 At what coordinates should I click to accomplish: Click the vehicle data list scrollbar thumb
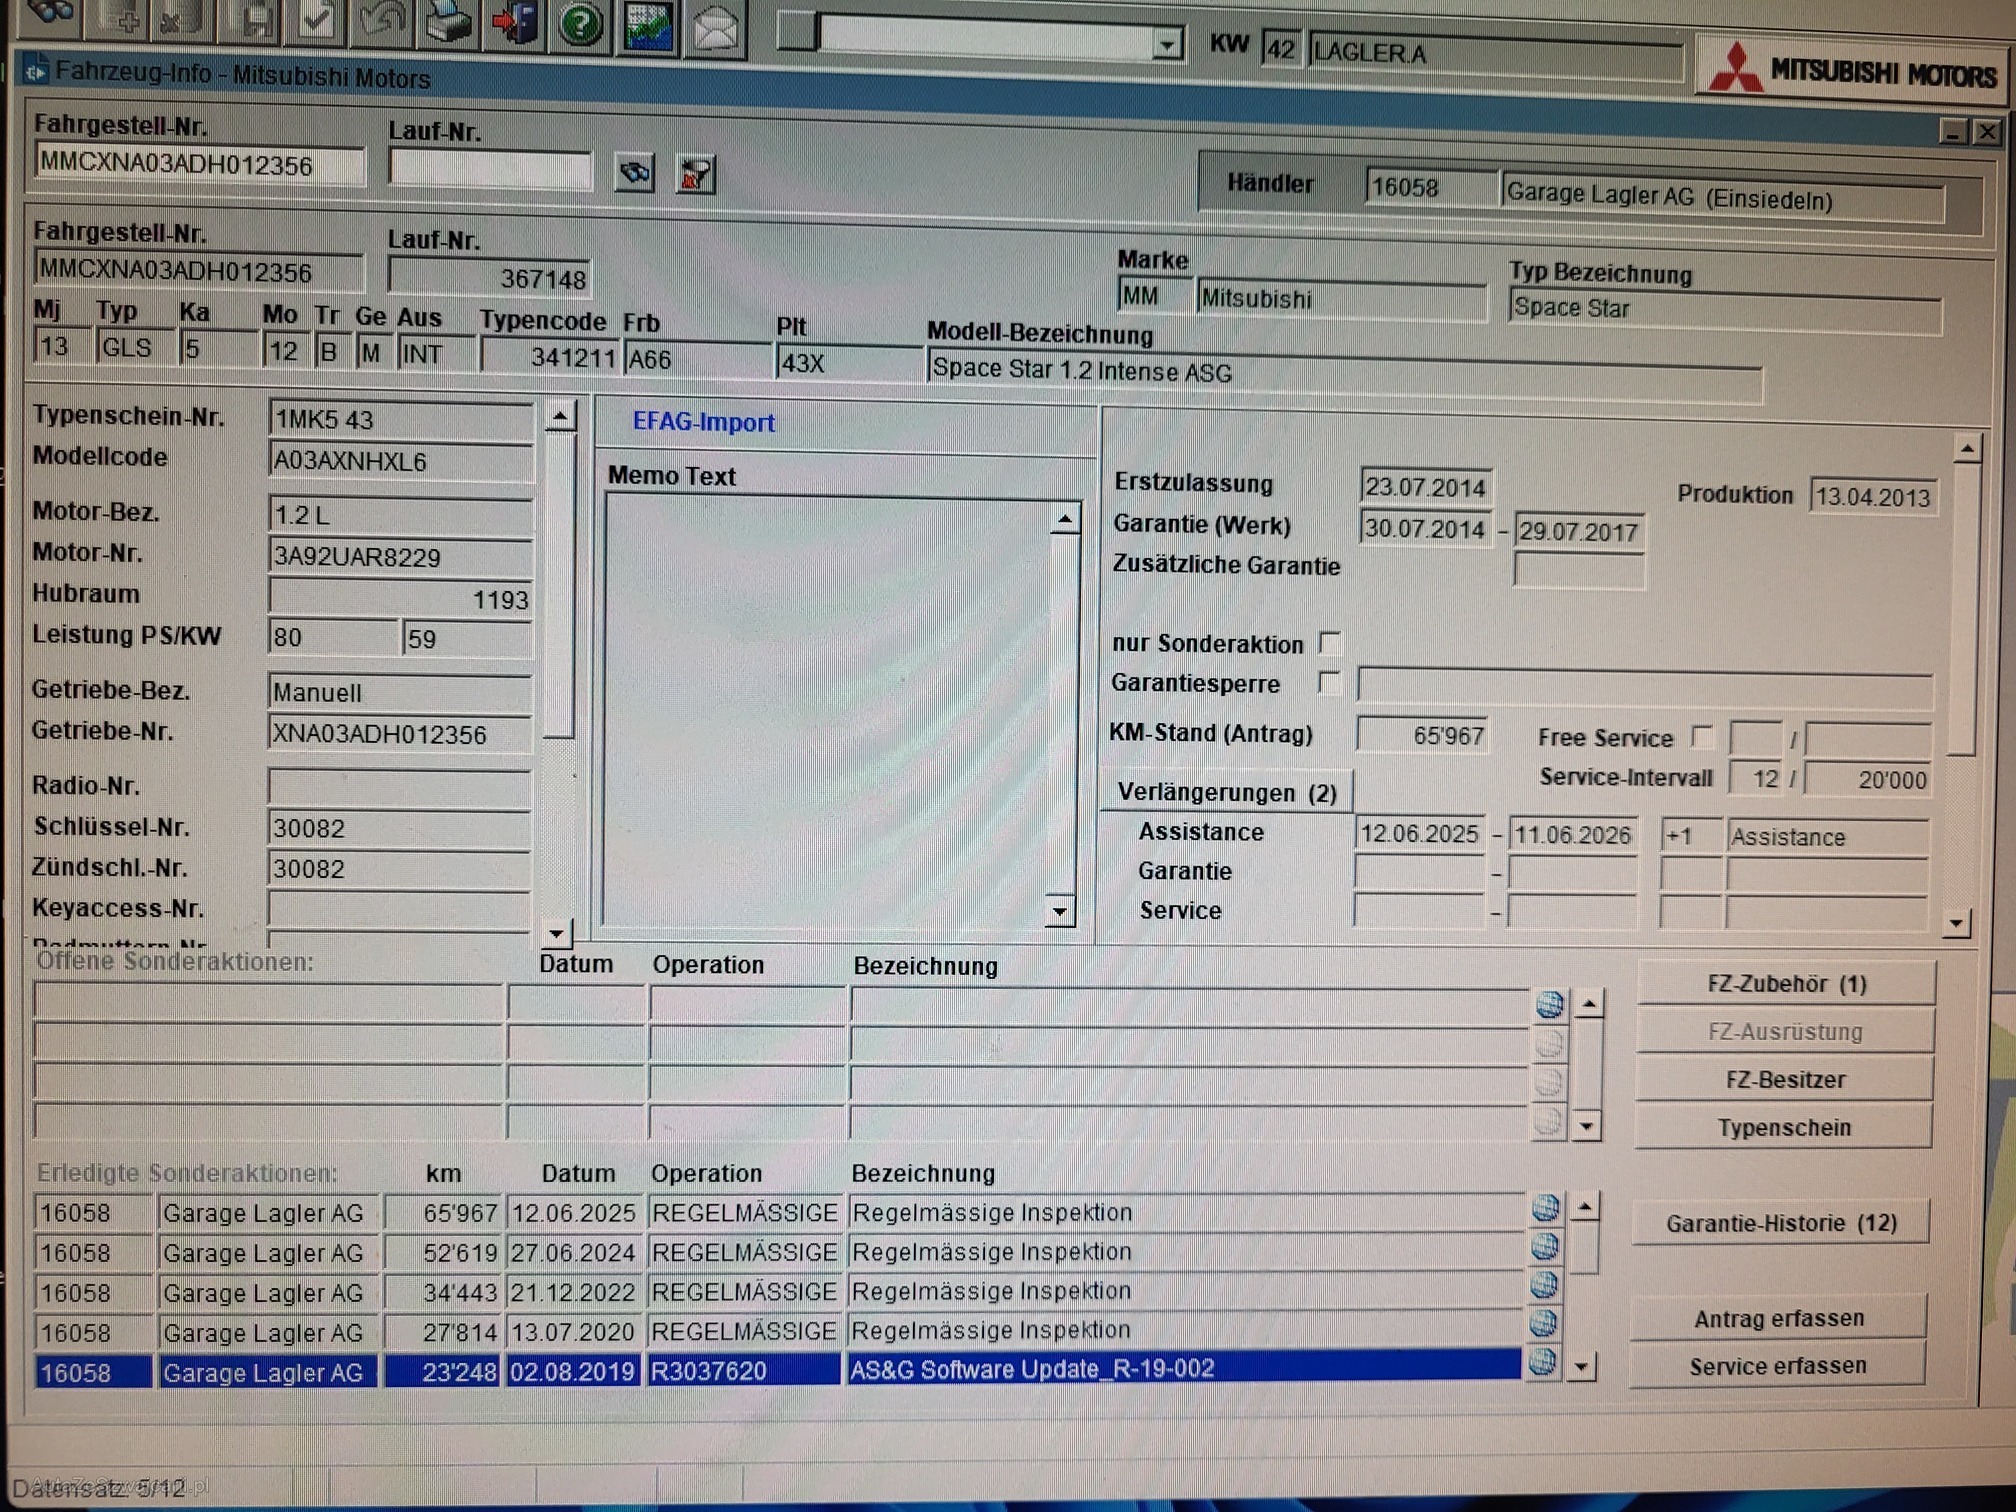click(561, 585)
